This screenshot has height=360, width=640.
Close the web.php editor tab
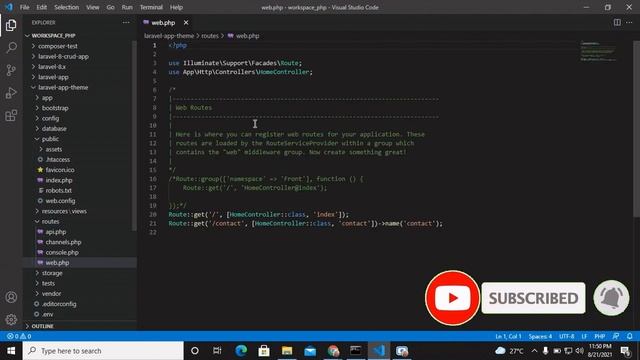pyautogui.click(x=186, y=23)
